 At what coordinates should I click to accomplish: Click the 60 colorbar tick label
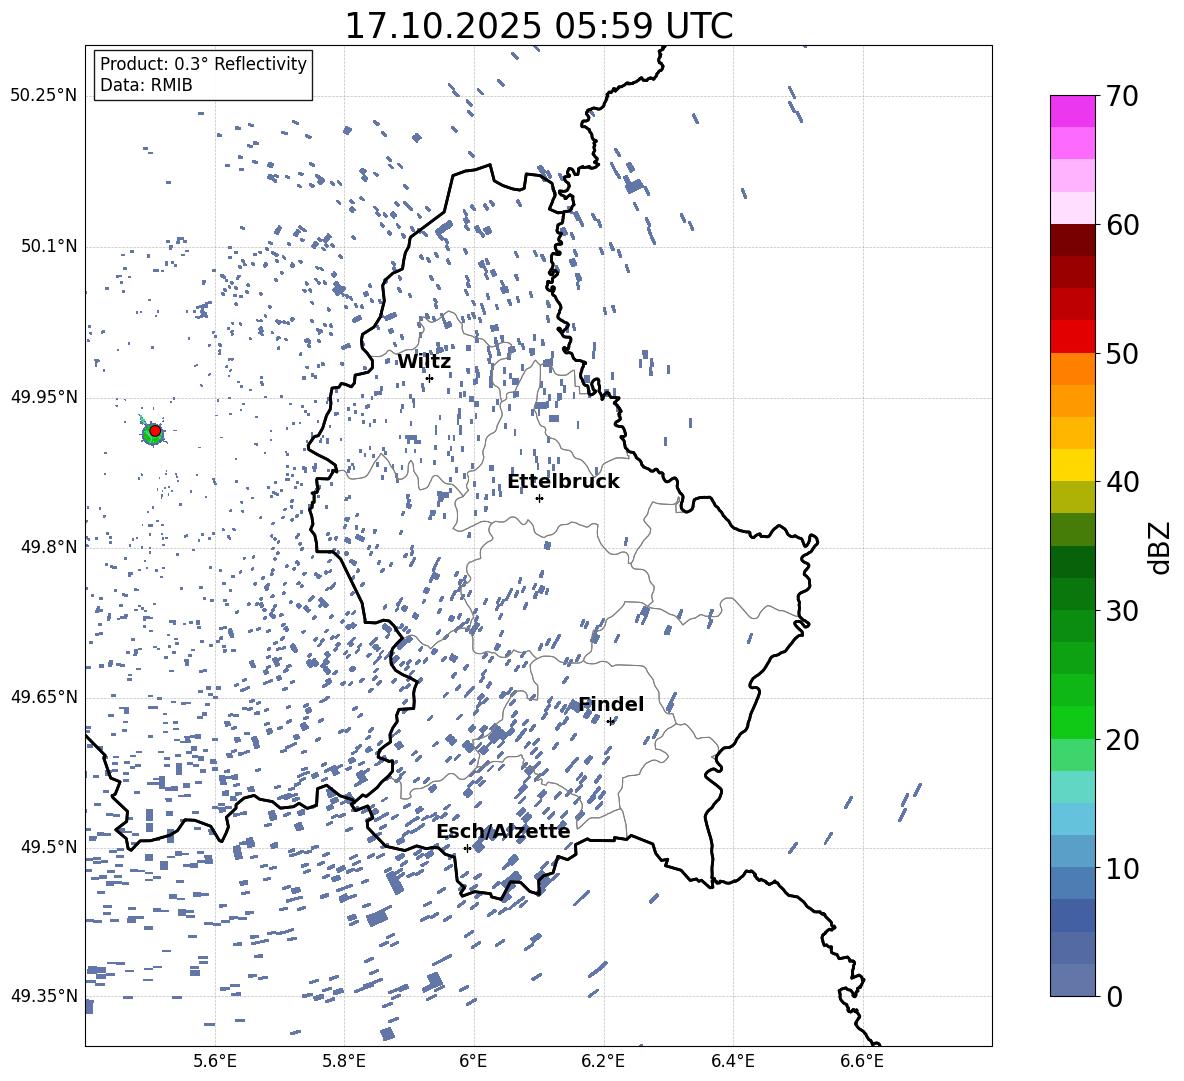point(1123,225)
